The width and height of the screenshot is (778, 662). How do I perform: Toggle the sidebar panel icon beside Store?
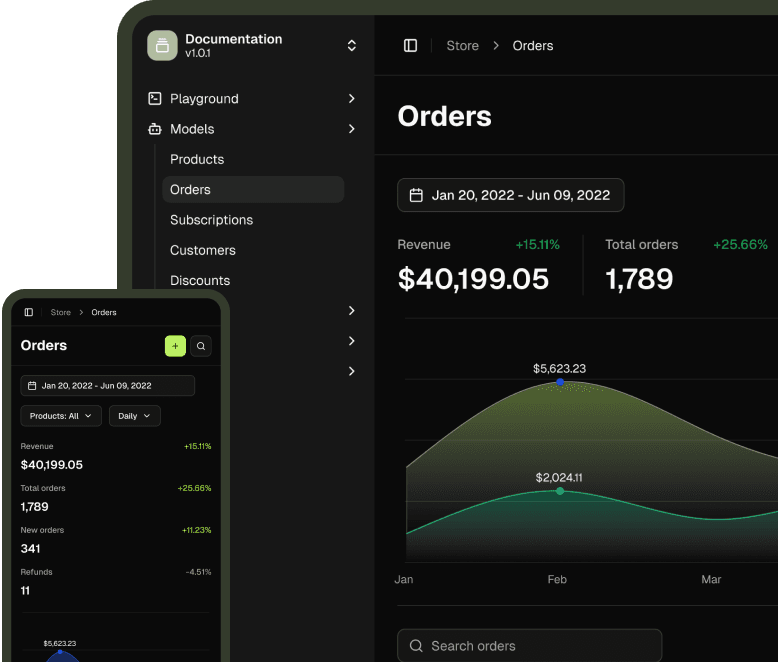point(410,46)
